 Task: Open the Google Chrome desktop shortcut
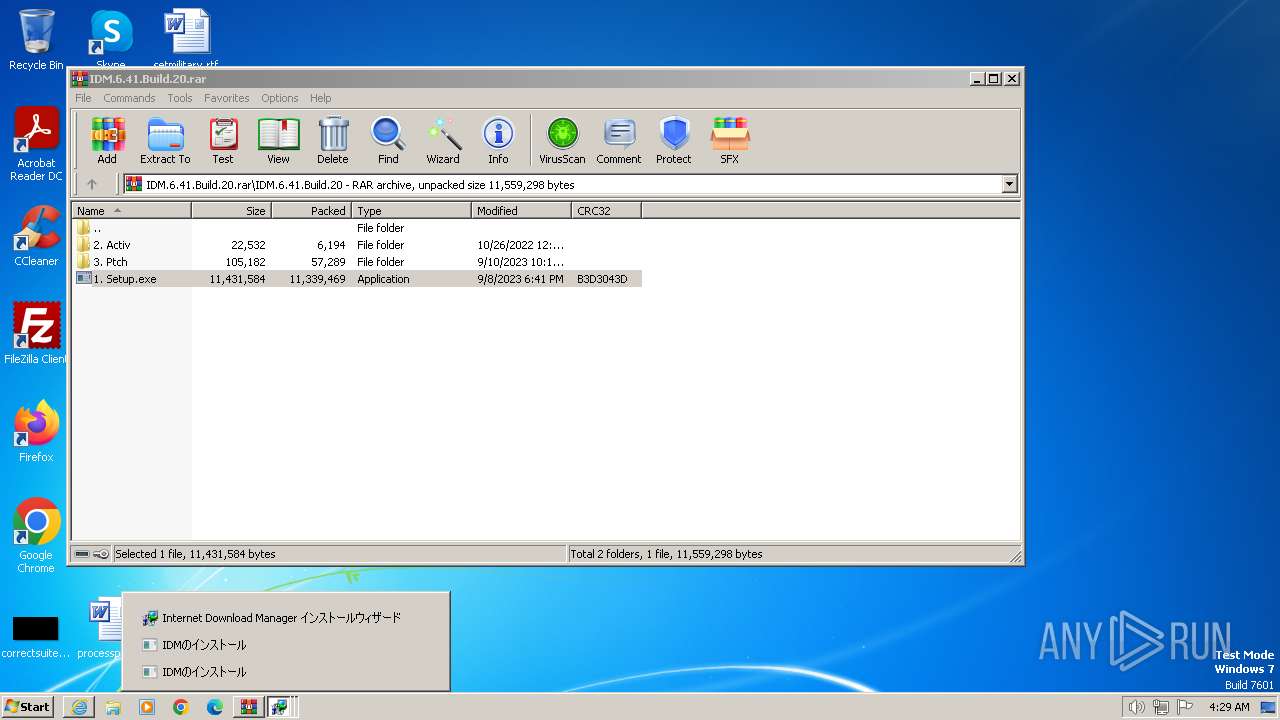pos(36,537)
